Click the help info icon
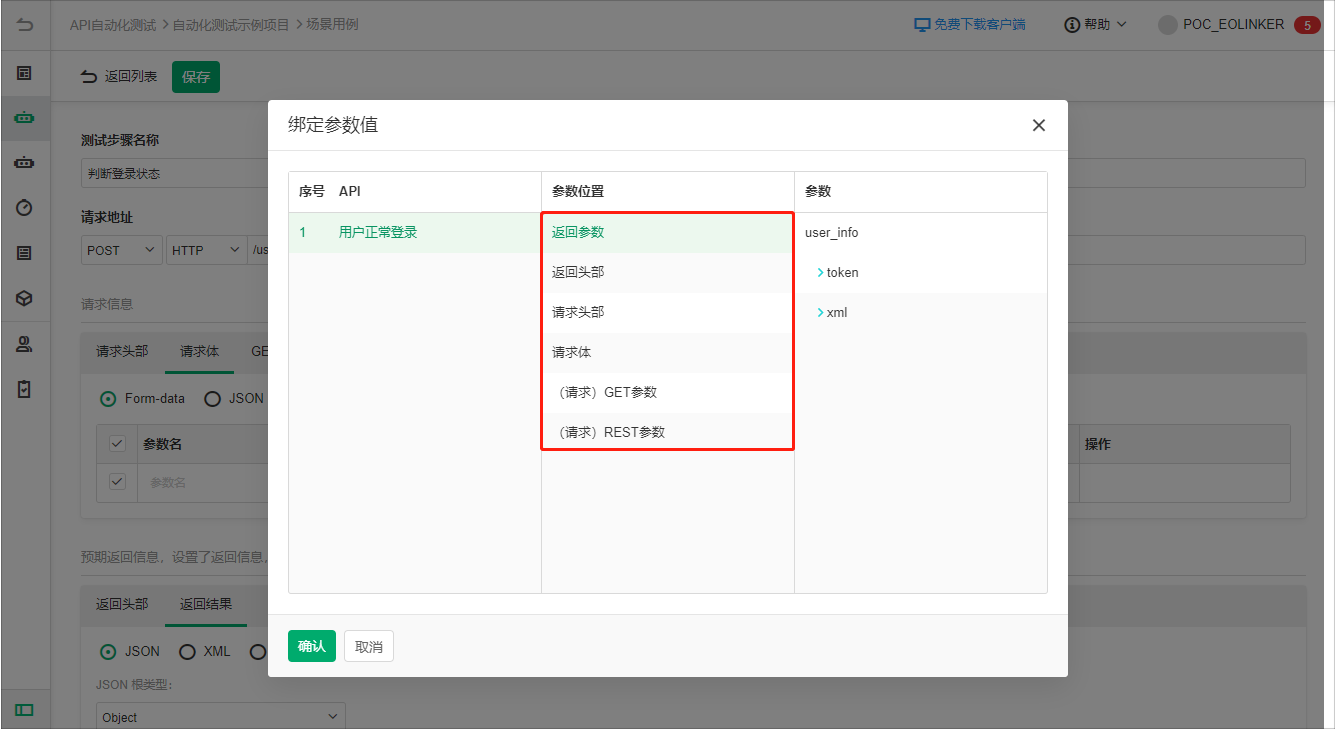 [x=1072, y=24]
